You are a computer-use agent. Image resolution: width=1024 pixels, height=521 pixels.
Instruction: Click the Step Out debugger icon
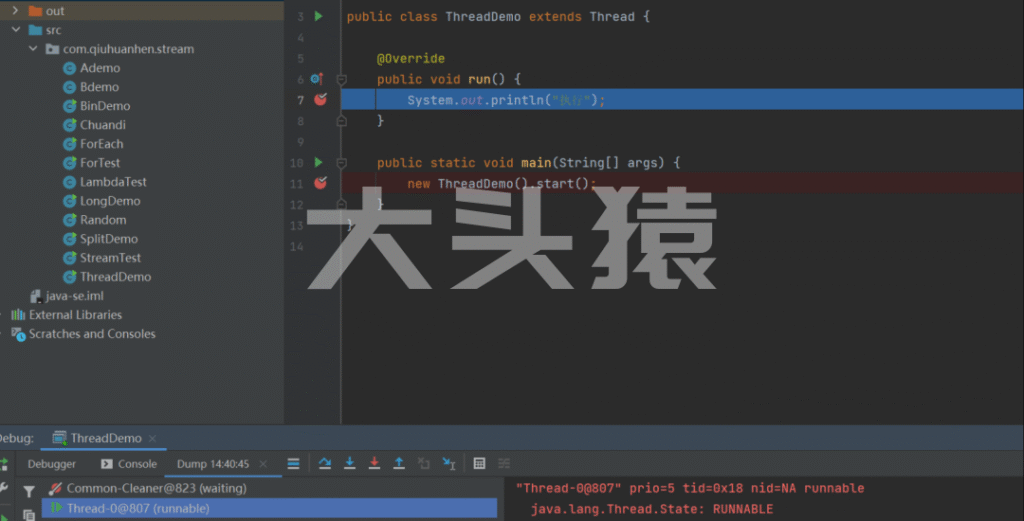pyautogui.click(x=399, y=464)
